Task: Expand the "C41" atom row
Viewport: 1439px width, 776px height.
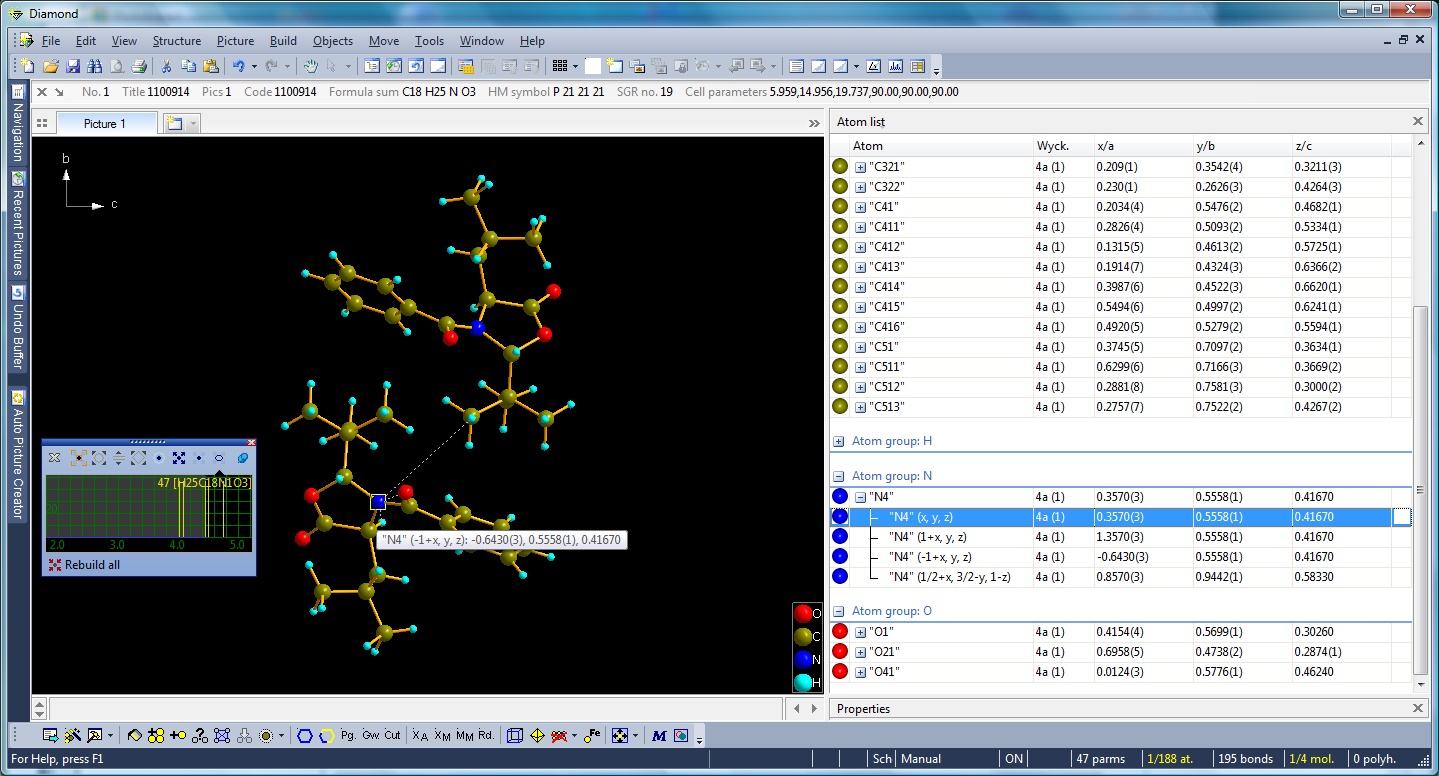Action: [x=860, y=207]
